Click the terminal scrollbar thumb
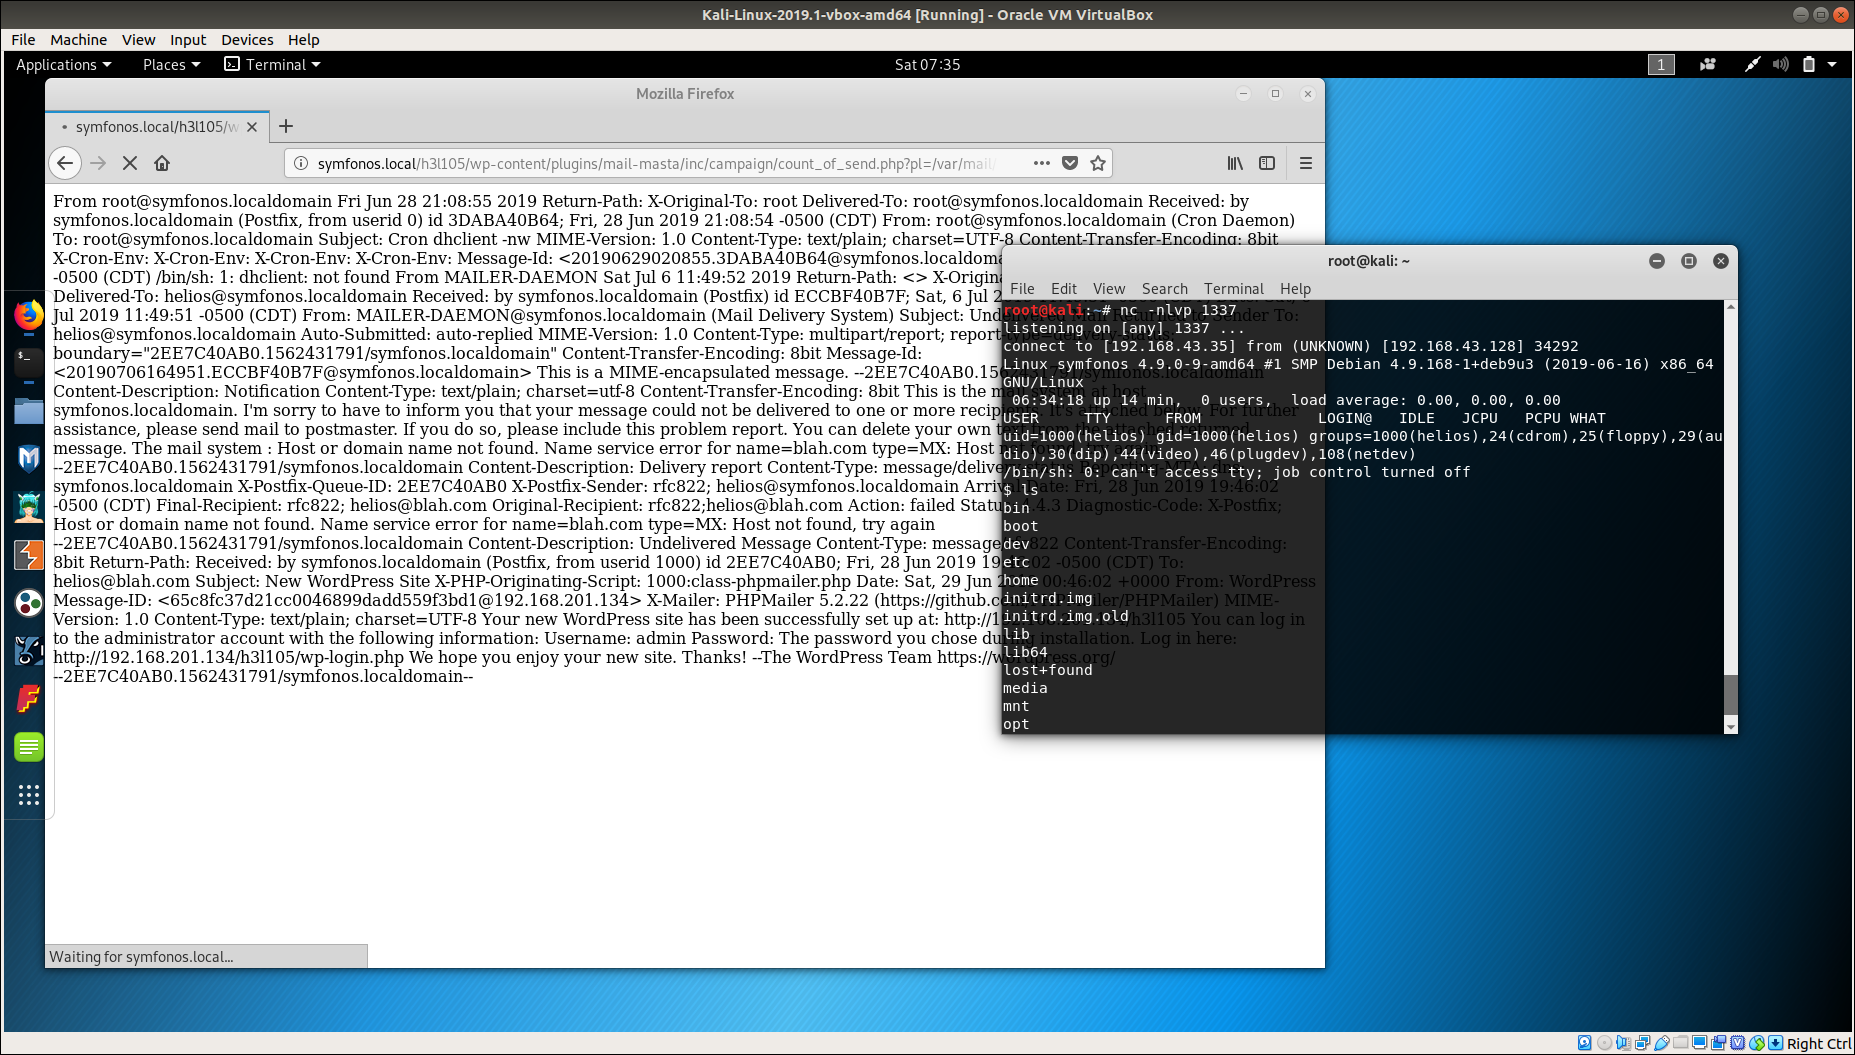 coord(1731,695)
